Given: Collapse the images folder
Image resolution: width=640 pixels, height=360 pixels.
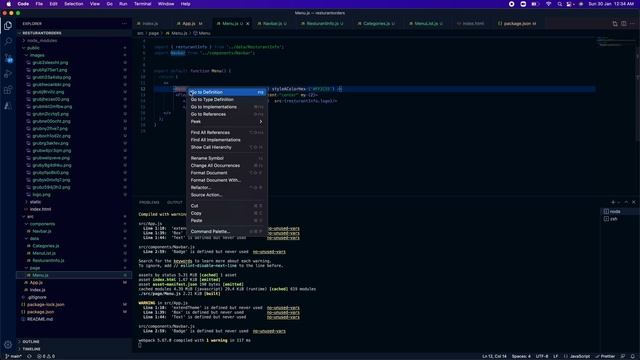Looking at the screenshot, I should pyautogui.click(x=37, y=55).
